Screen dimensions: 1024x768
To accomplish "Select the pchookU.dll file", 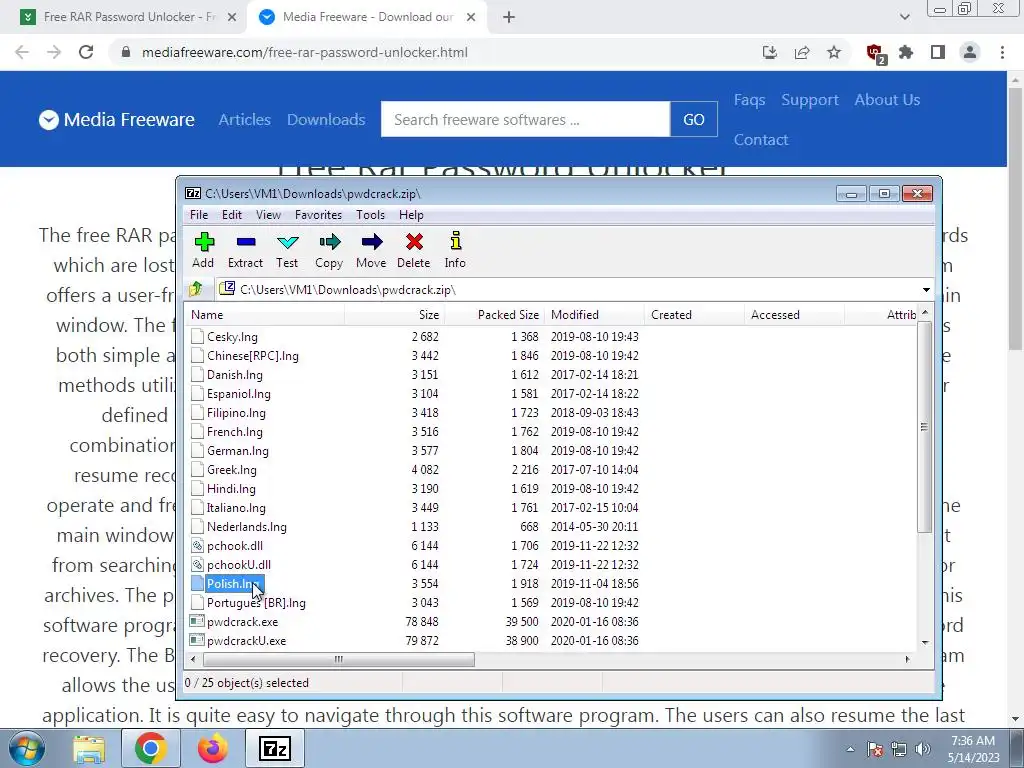I will tap(238, 564).
